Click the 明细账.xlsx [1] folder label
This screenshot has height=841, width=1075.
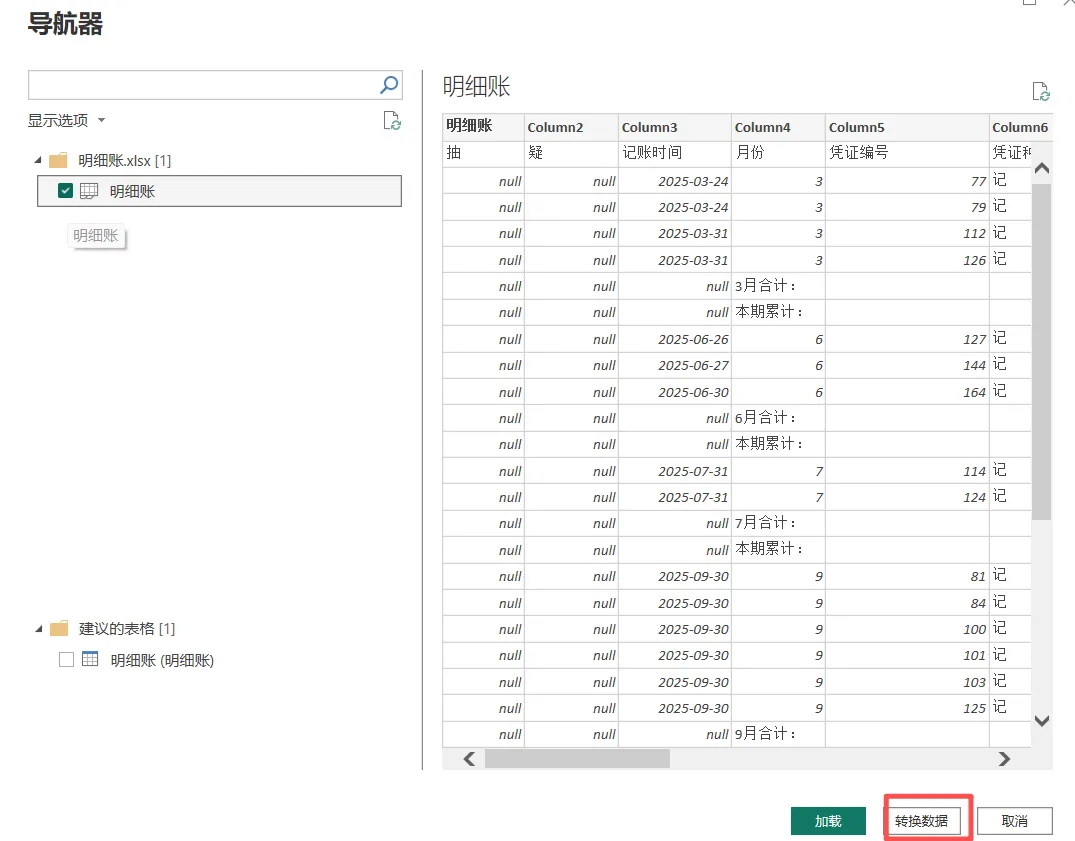click(x=124, y=160)
